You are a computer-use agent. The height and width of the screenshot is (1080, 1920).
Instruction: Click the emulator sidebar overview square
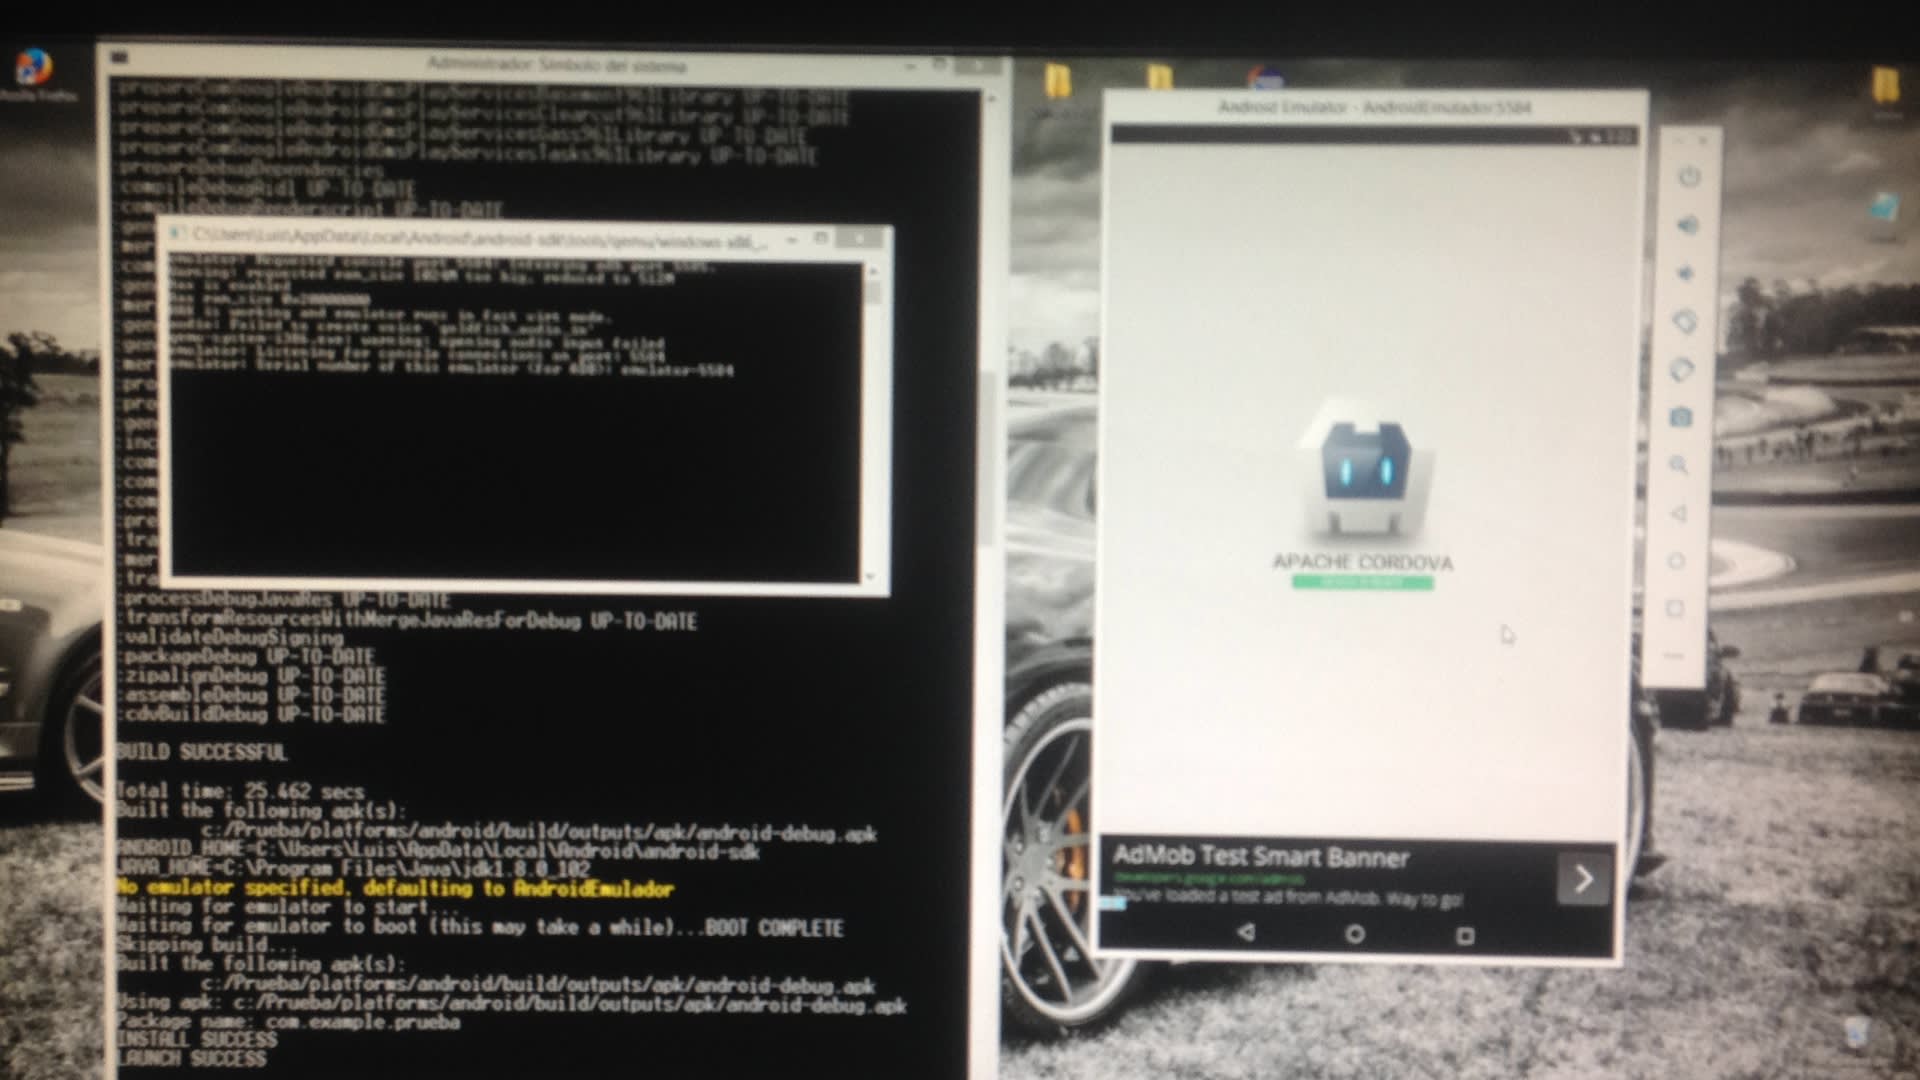(1675, 609)
